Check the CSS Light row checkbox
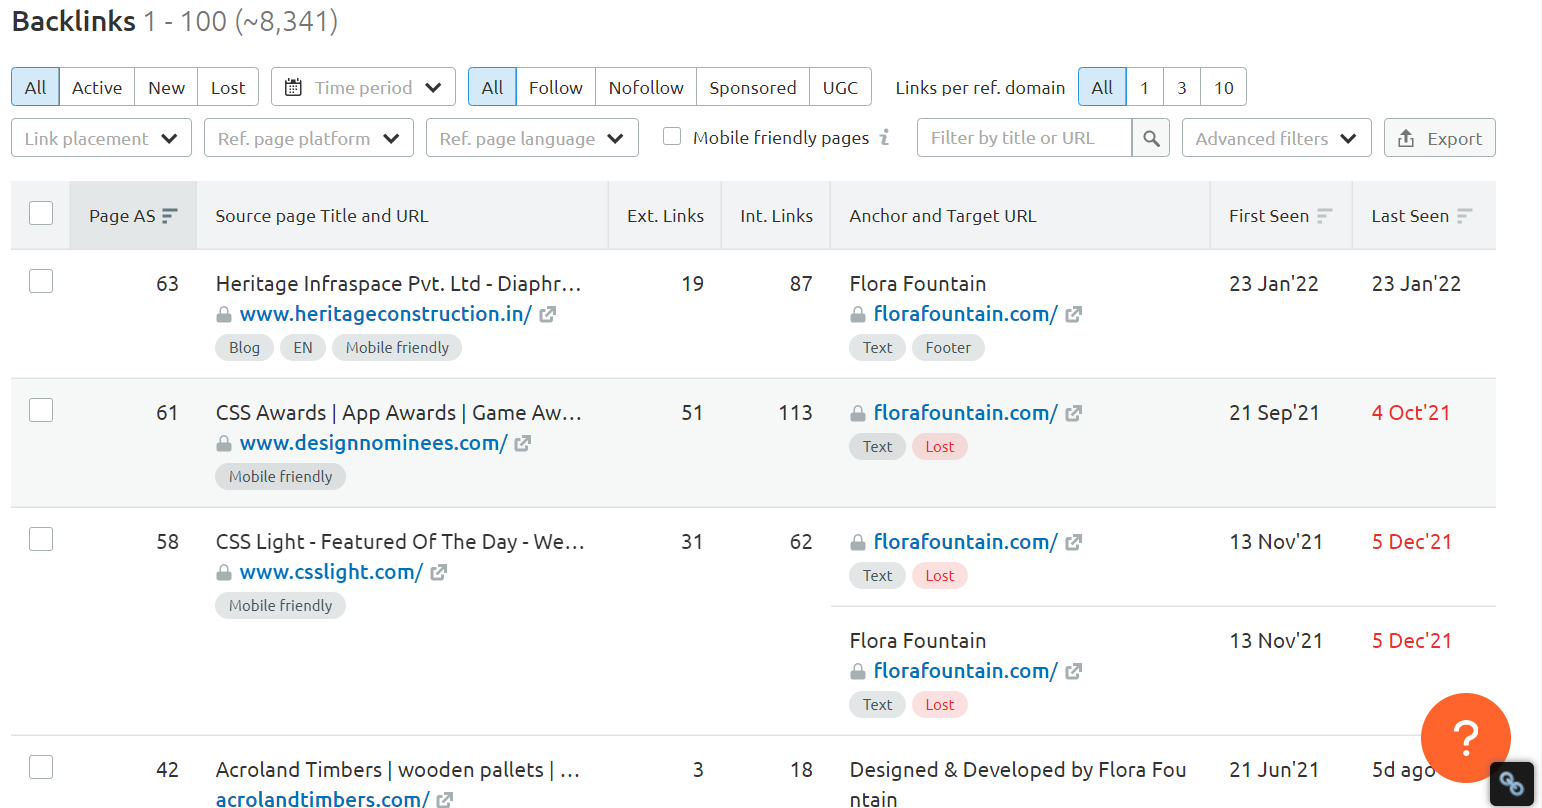 (x=41, y=539)
